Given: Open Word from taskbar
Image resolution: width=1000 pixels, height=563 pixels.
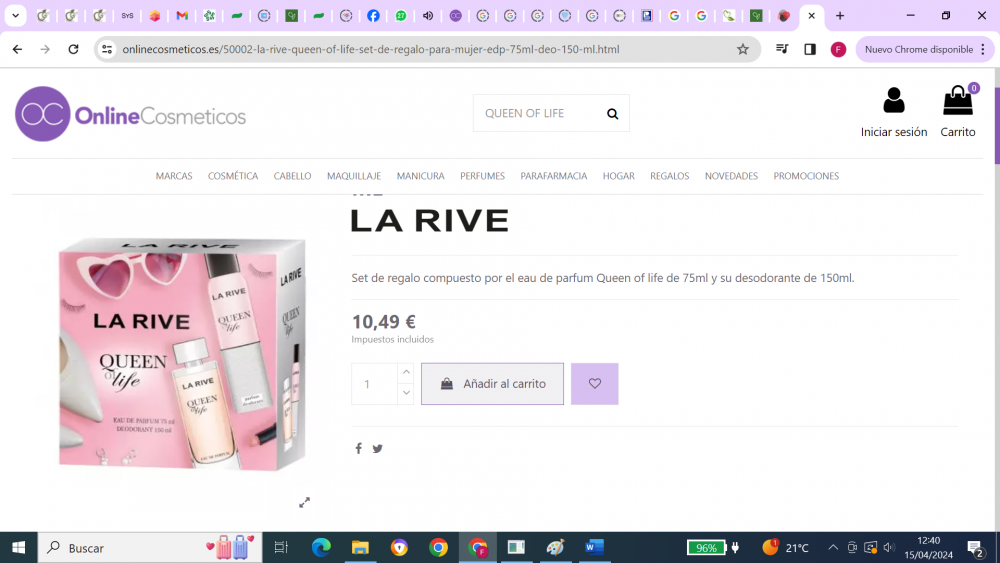Looking at the screenshot, I should 594,548.
